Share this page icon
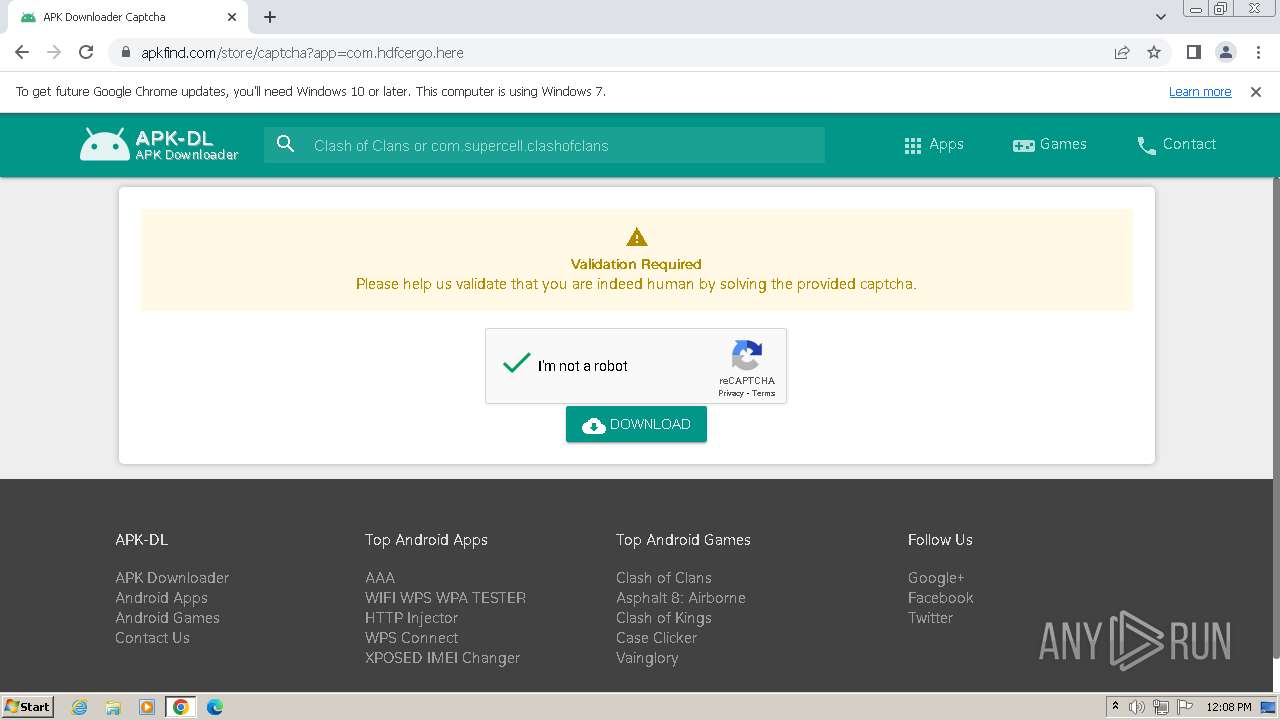The width and height of the screenshot is (1280, 720). [x=1122, y=53]
